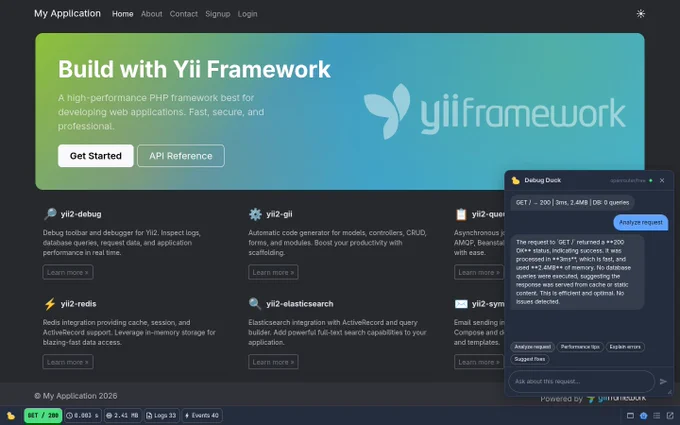Click the Suggest fixes suggestion chip
Image resolution: width=680 pixels, height=425 pixels.
[530, 359]
